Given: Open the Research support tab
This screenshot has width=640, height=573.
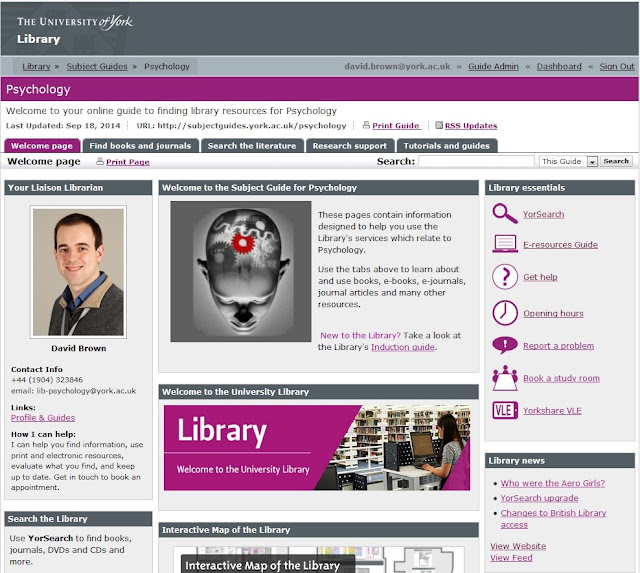Looking at the screenshot, I should tap(350, 146).
